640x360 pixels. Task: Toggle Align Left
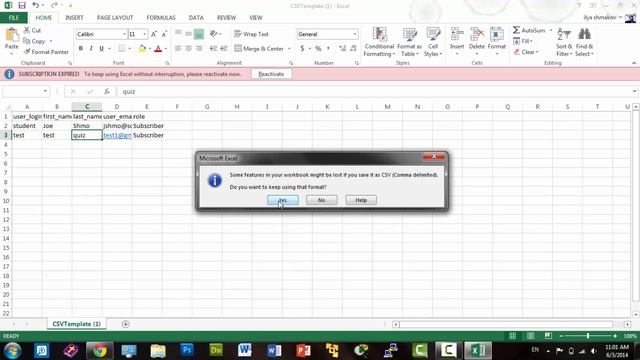pos(178,49)
